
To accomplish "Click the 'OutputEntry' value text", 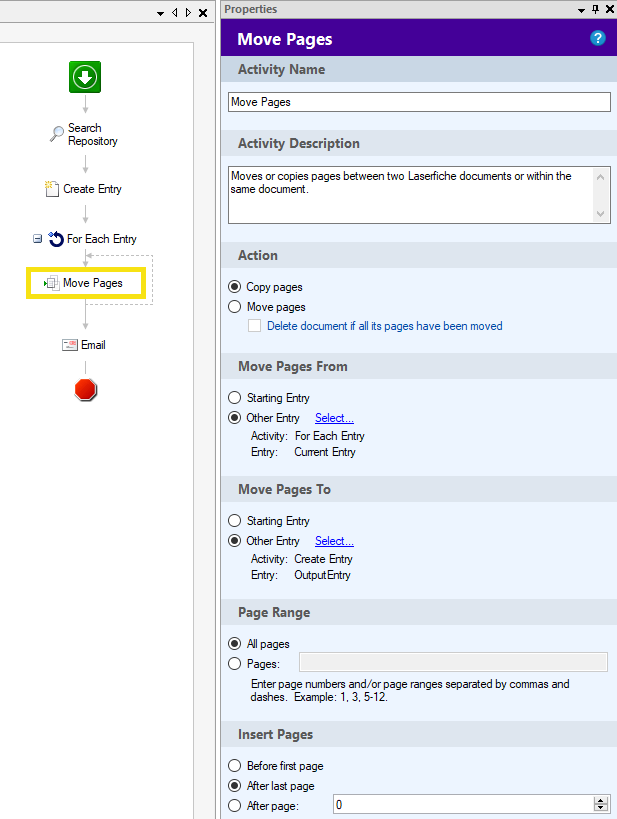I will pyautogui.click(x=322, y=575).
